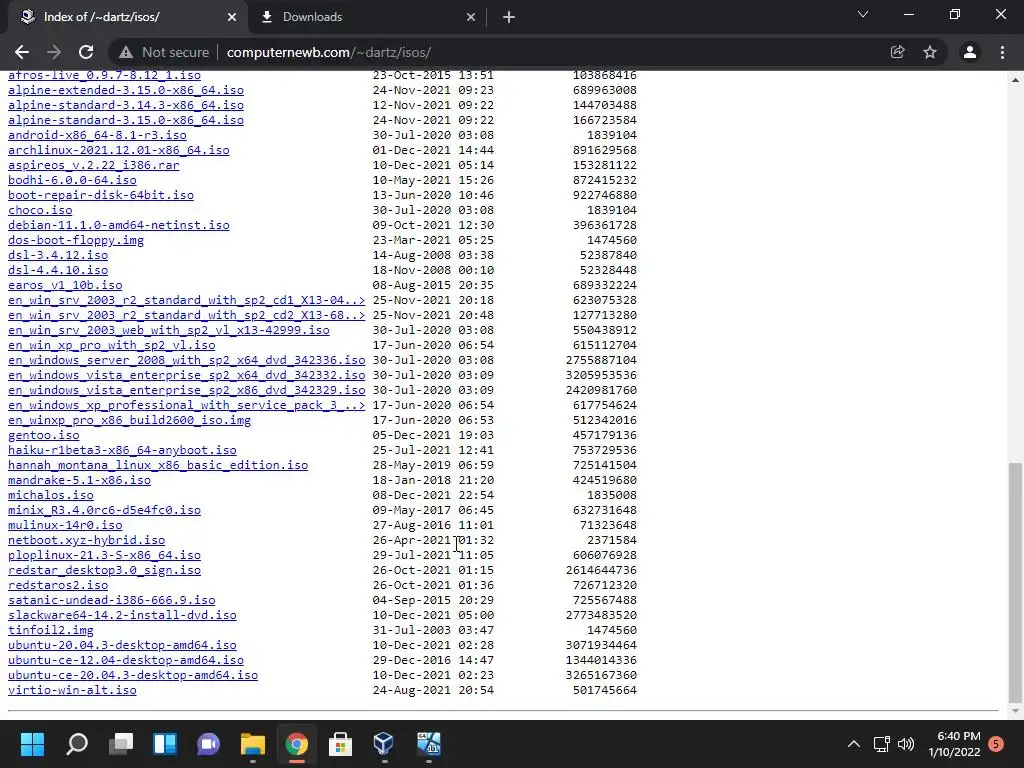Download ubuntu-20.04.3-desktop-amd64.iso
Image resolution: width=1024 pixels, height=768 pixels.
coord(122,646)
